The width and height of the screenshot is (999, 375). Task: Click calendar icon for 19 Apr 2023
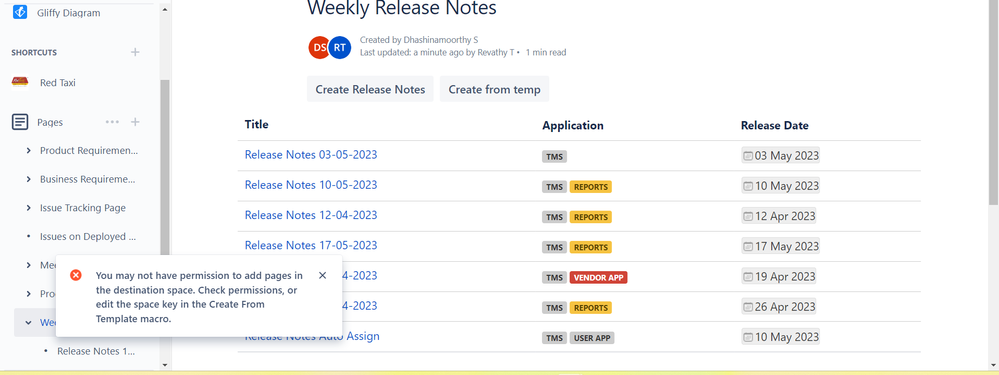tap(748, 277)
